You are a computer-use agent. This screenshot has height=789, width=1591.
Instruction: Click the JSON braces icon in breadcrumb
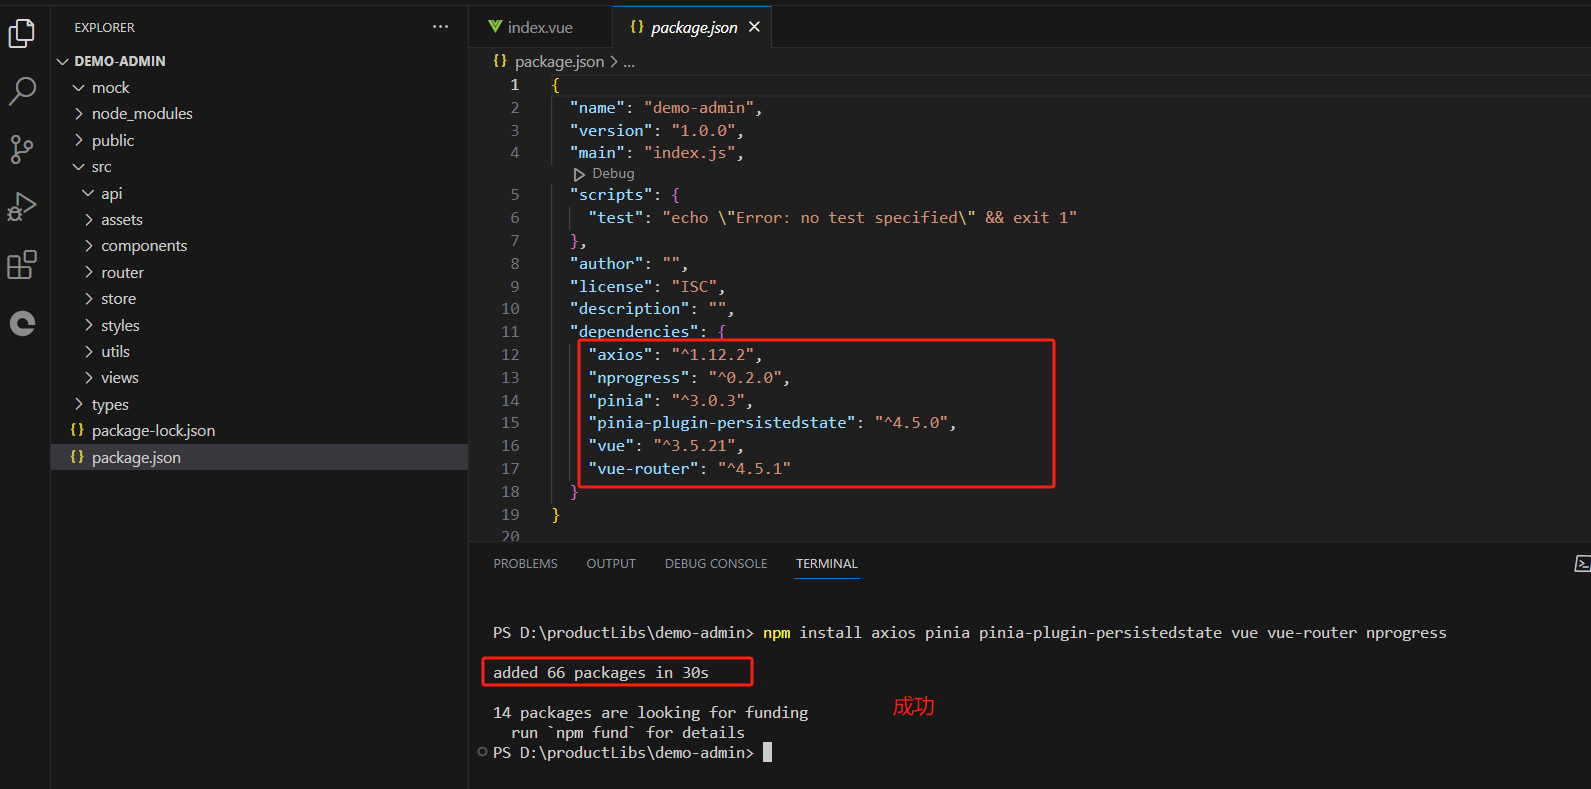pyautogui.click(x=500, y=61)
